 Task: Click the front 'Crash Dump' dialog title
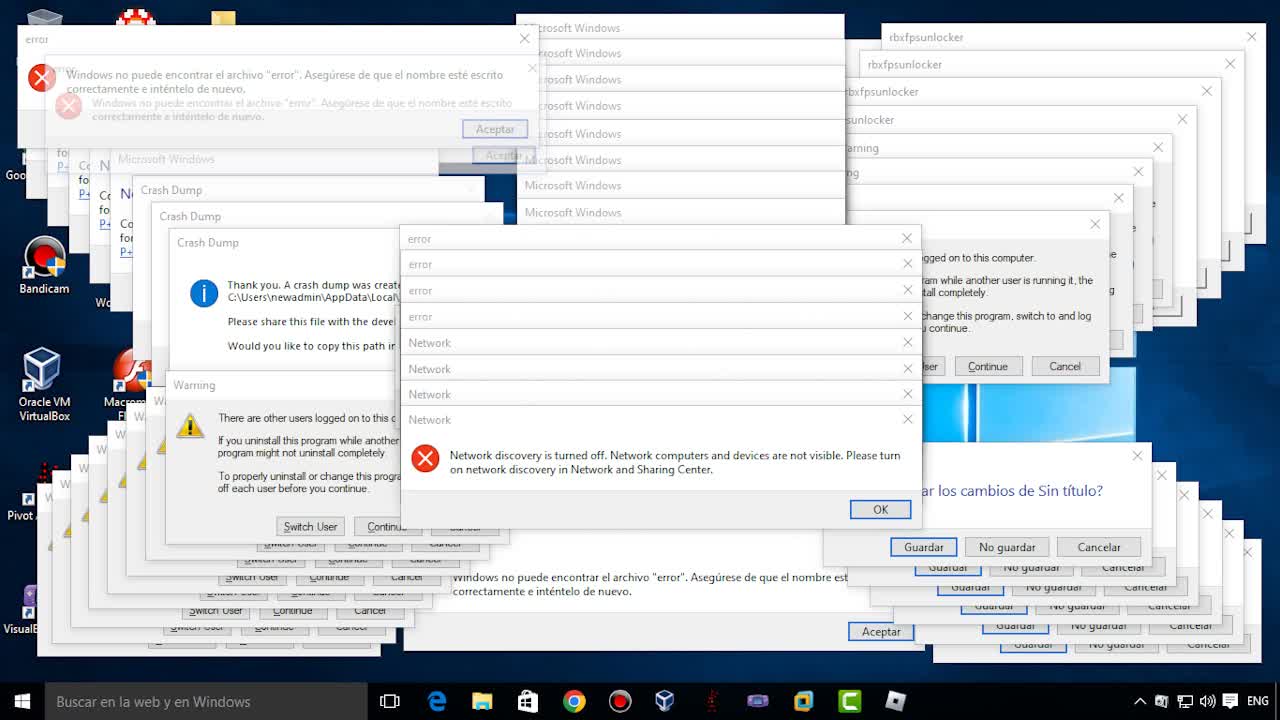[208, 242]
